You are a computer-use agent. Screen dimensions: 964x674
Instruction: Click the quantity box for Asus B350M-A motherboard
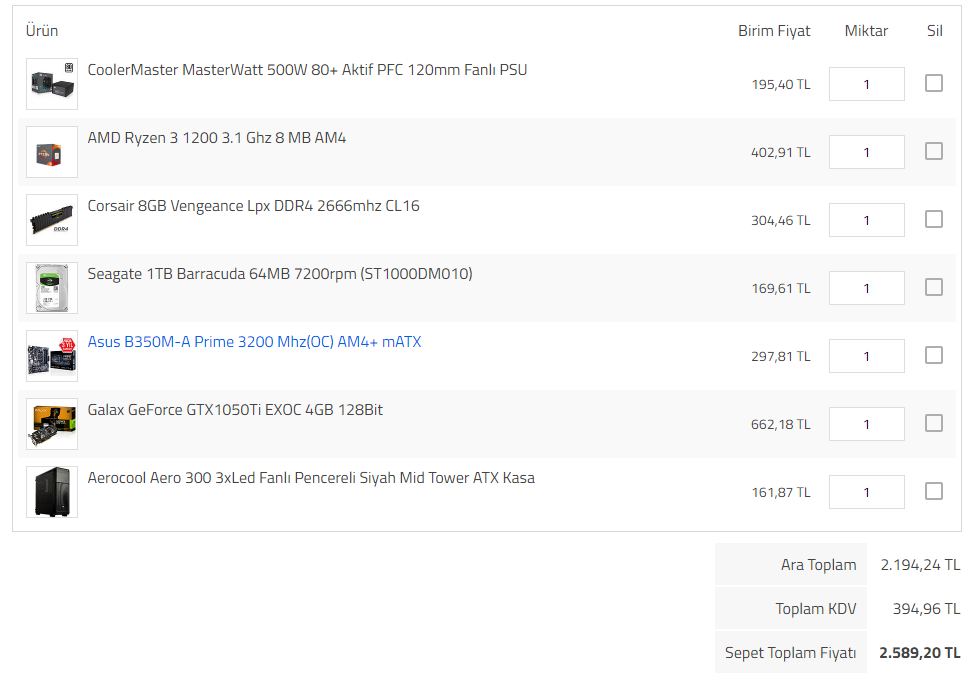[866, 356]
